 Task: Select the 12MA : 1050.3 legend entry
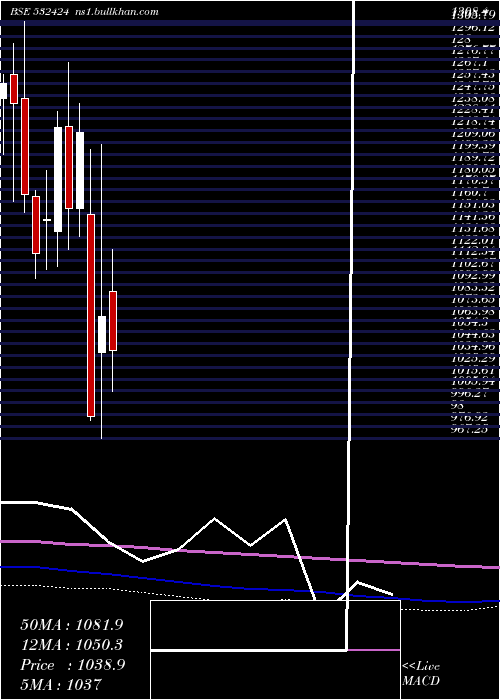pos(72,645)
